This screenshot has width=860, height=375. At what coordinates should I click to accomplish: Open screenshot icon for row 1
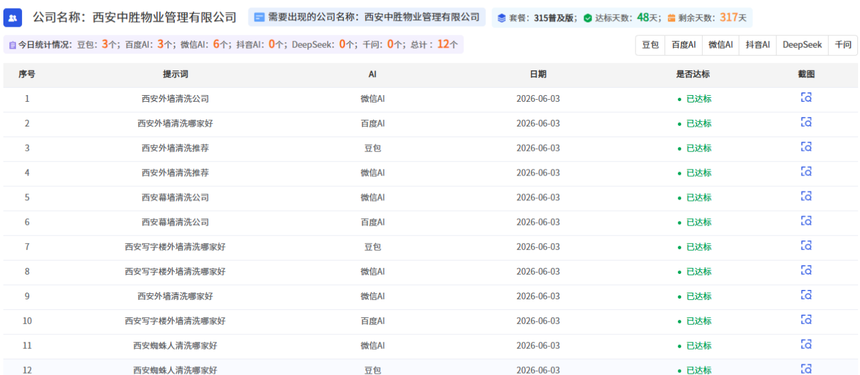pyautogui.click(x=806, y=98)
